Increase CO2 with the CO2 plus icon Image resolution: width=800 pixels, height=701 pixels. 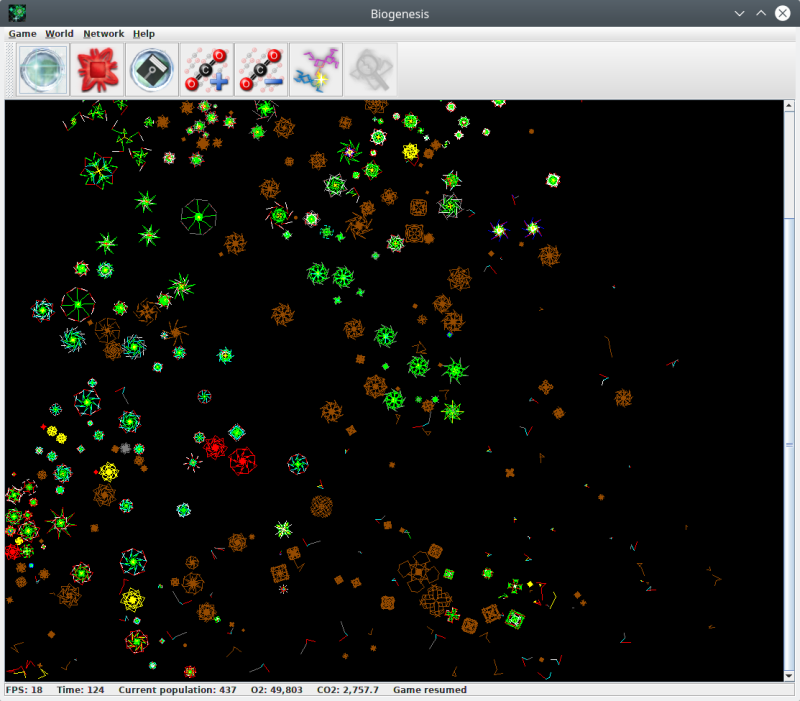coord(205,68)
